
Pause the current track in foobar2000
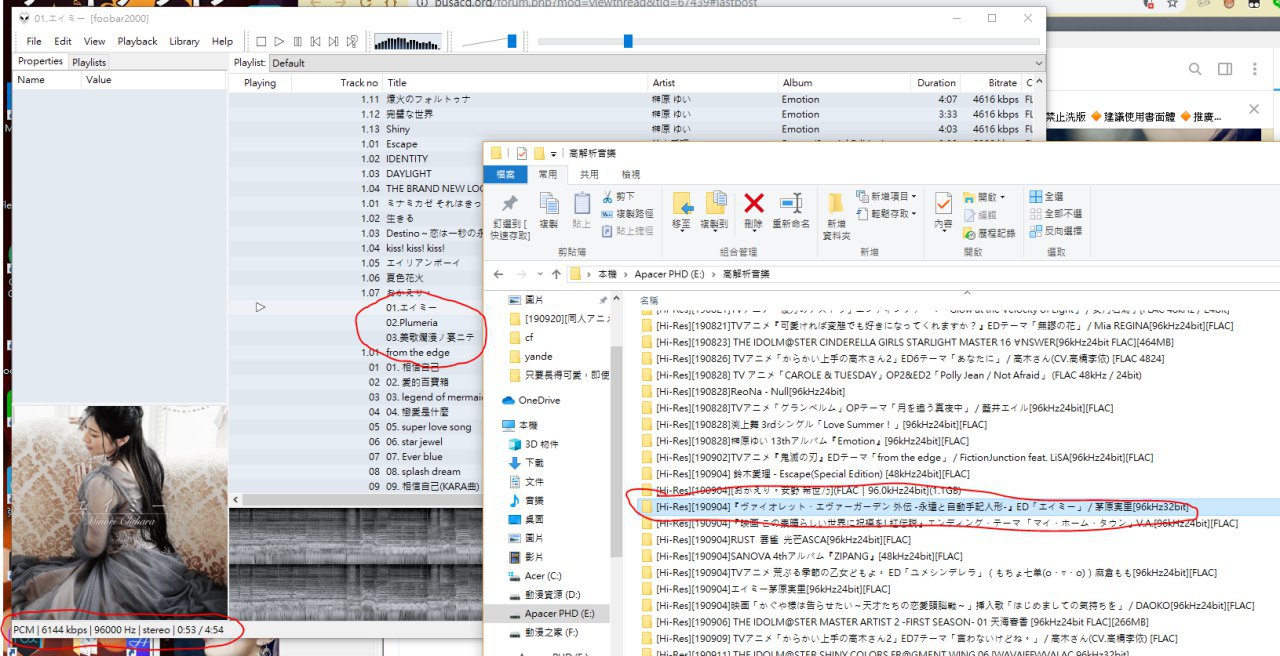297,42
